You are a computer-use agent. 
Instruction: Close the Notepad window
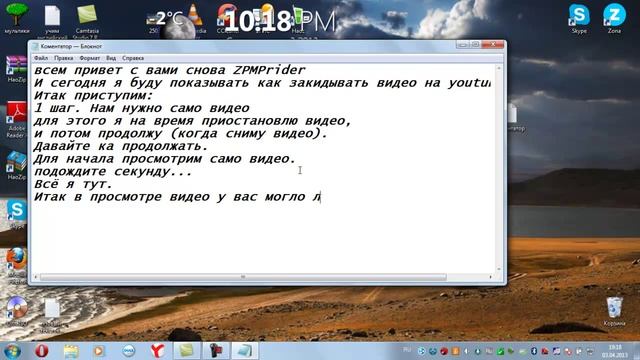tap(493, 44)
